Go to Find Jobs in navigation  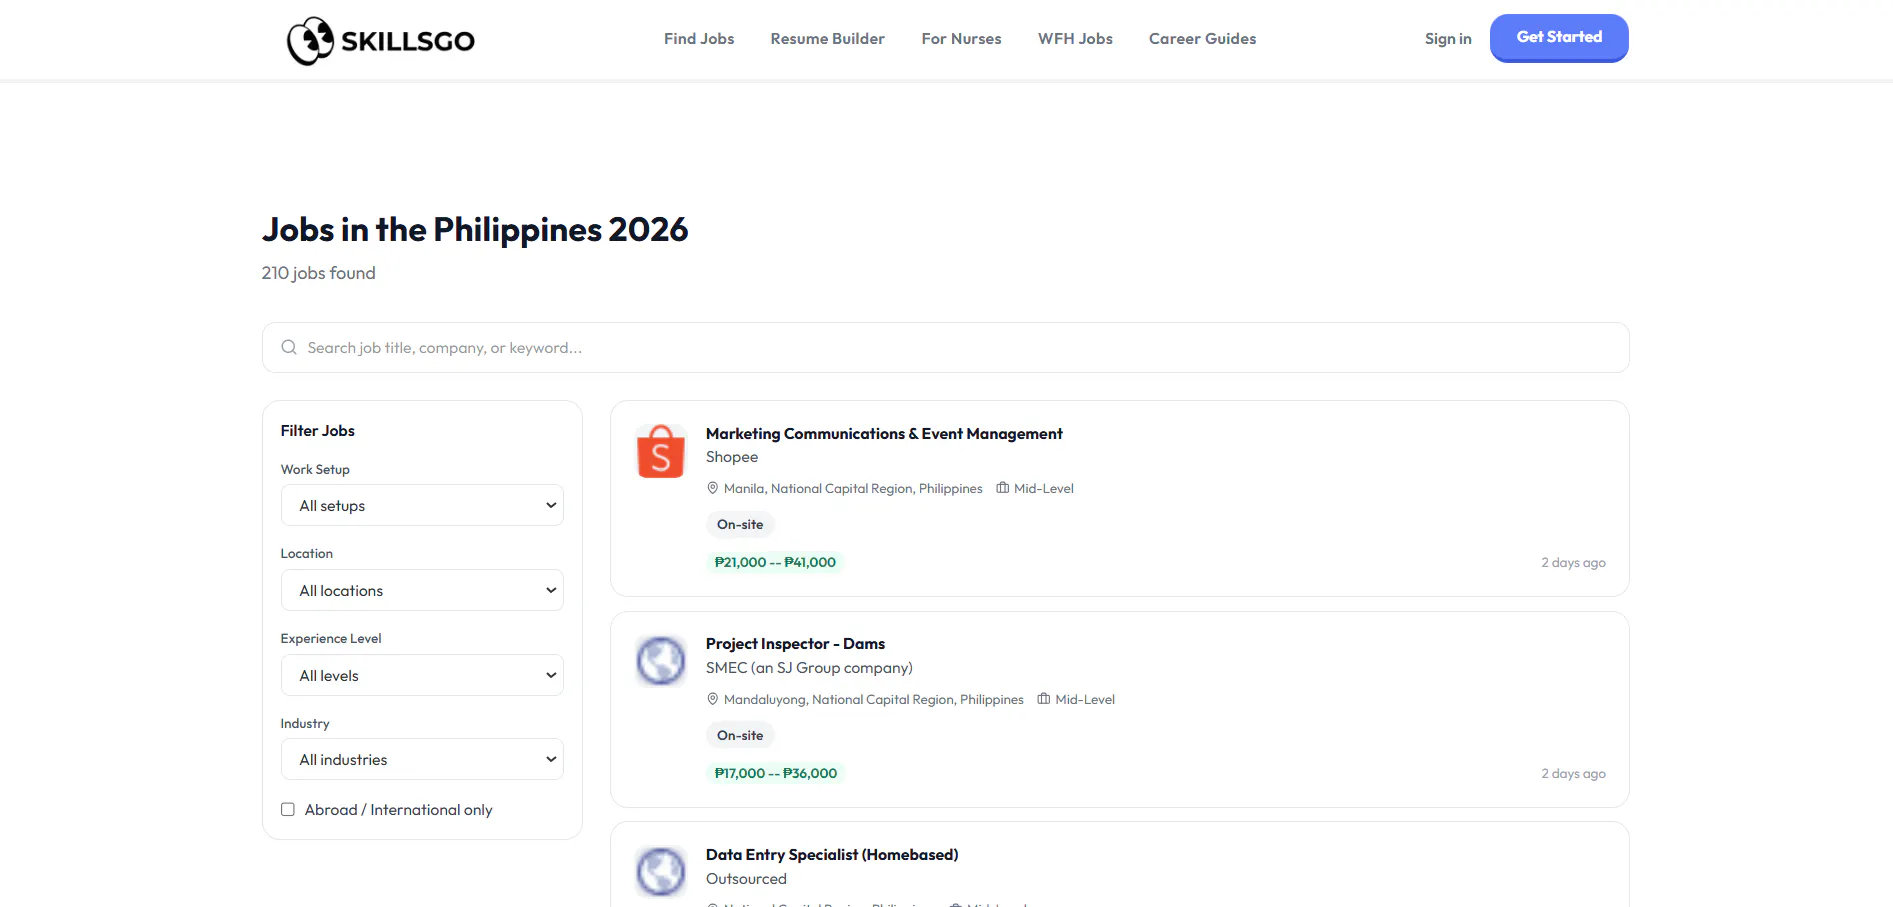[699, 39]
